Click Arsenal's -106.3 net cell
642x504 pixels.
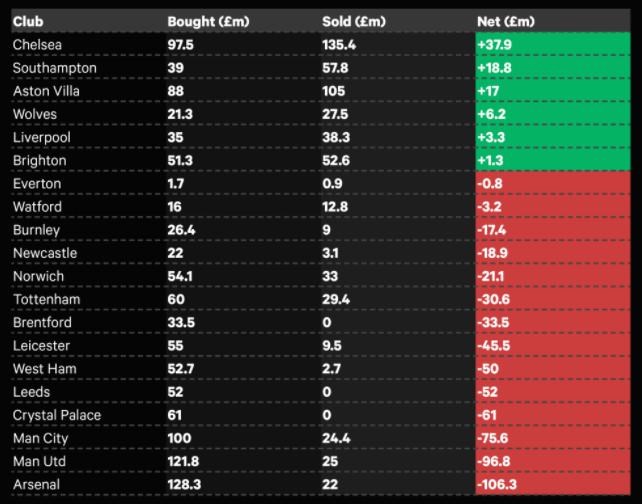[556, 484]
